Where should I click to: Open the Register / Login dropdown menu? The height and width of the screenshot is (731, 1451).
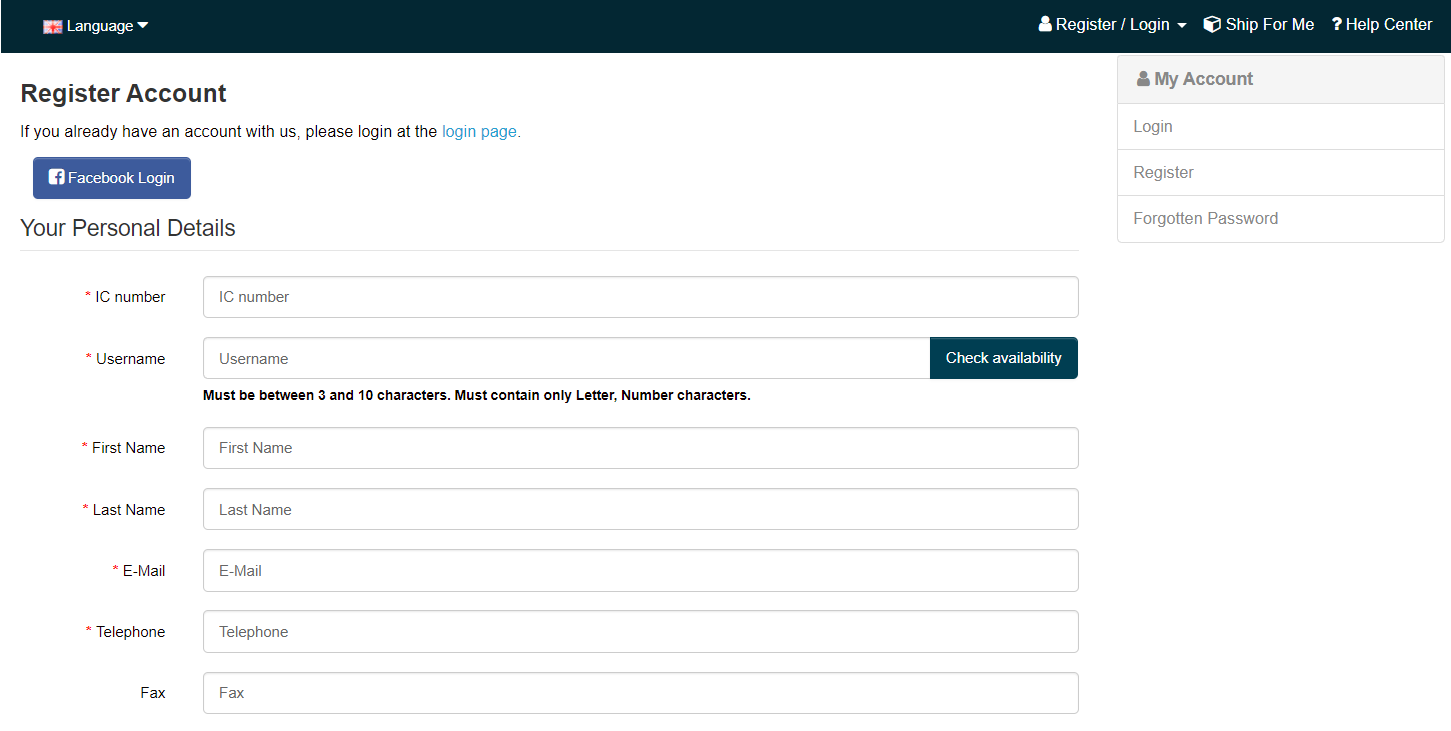click(x=1112, y=25)
